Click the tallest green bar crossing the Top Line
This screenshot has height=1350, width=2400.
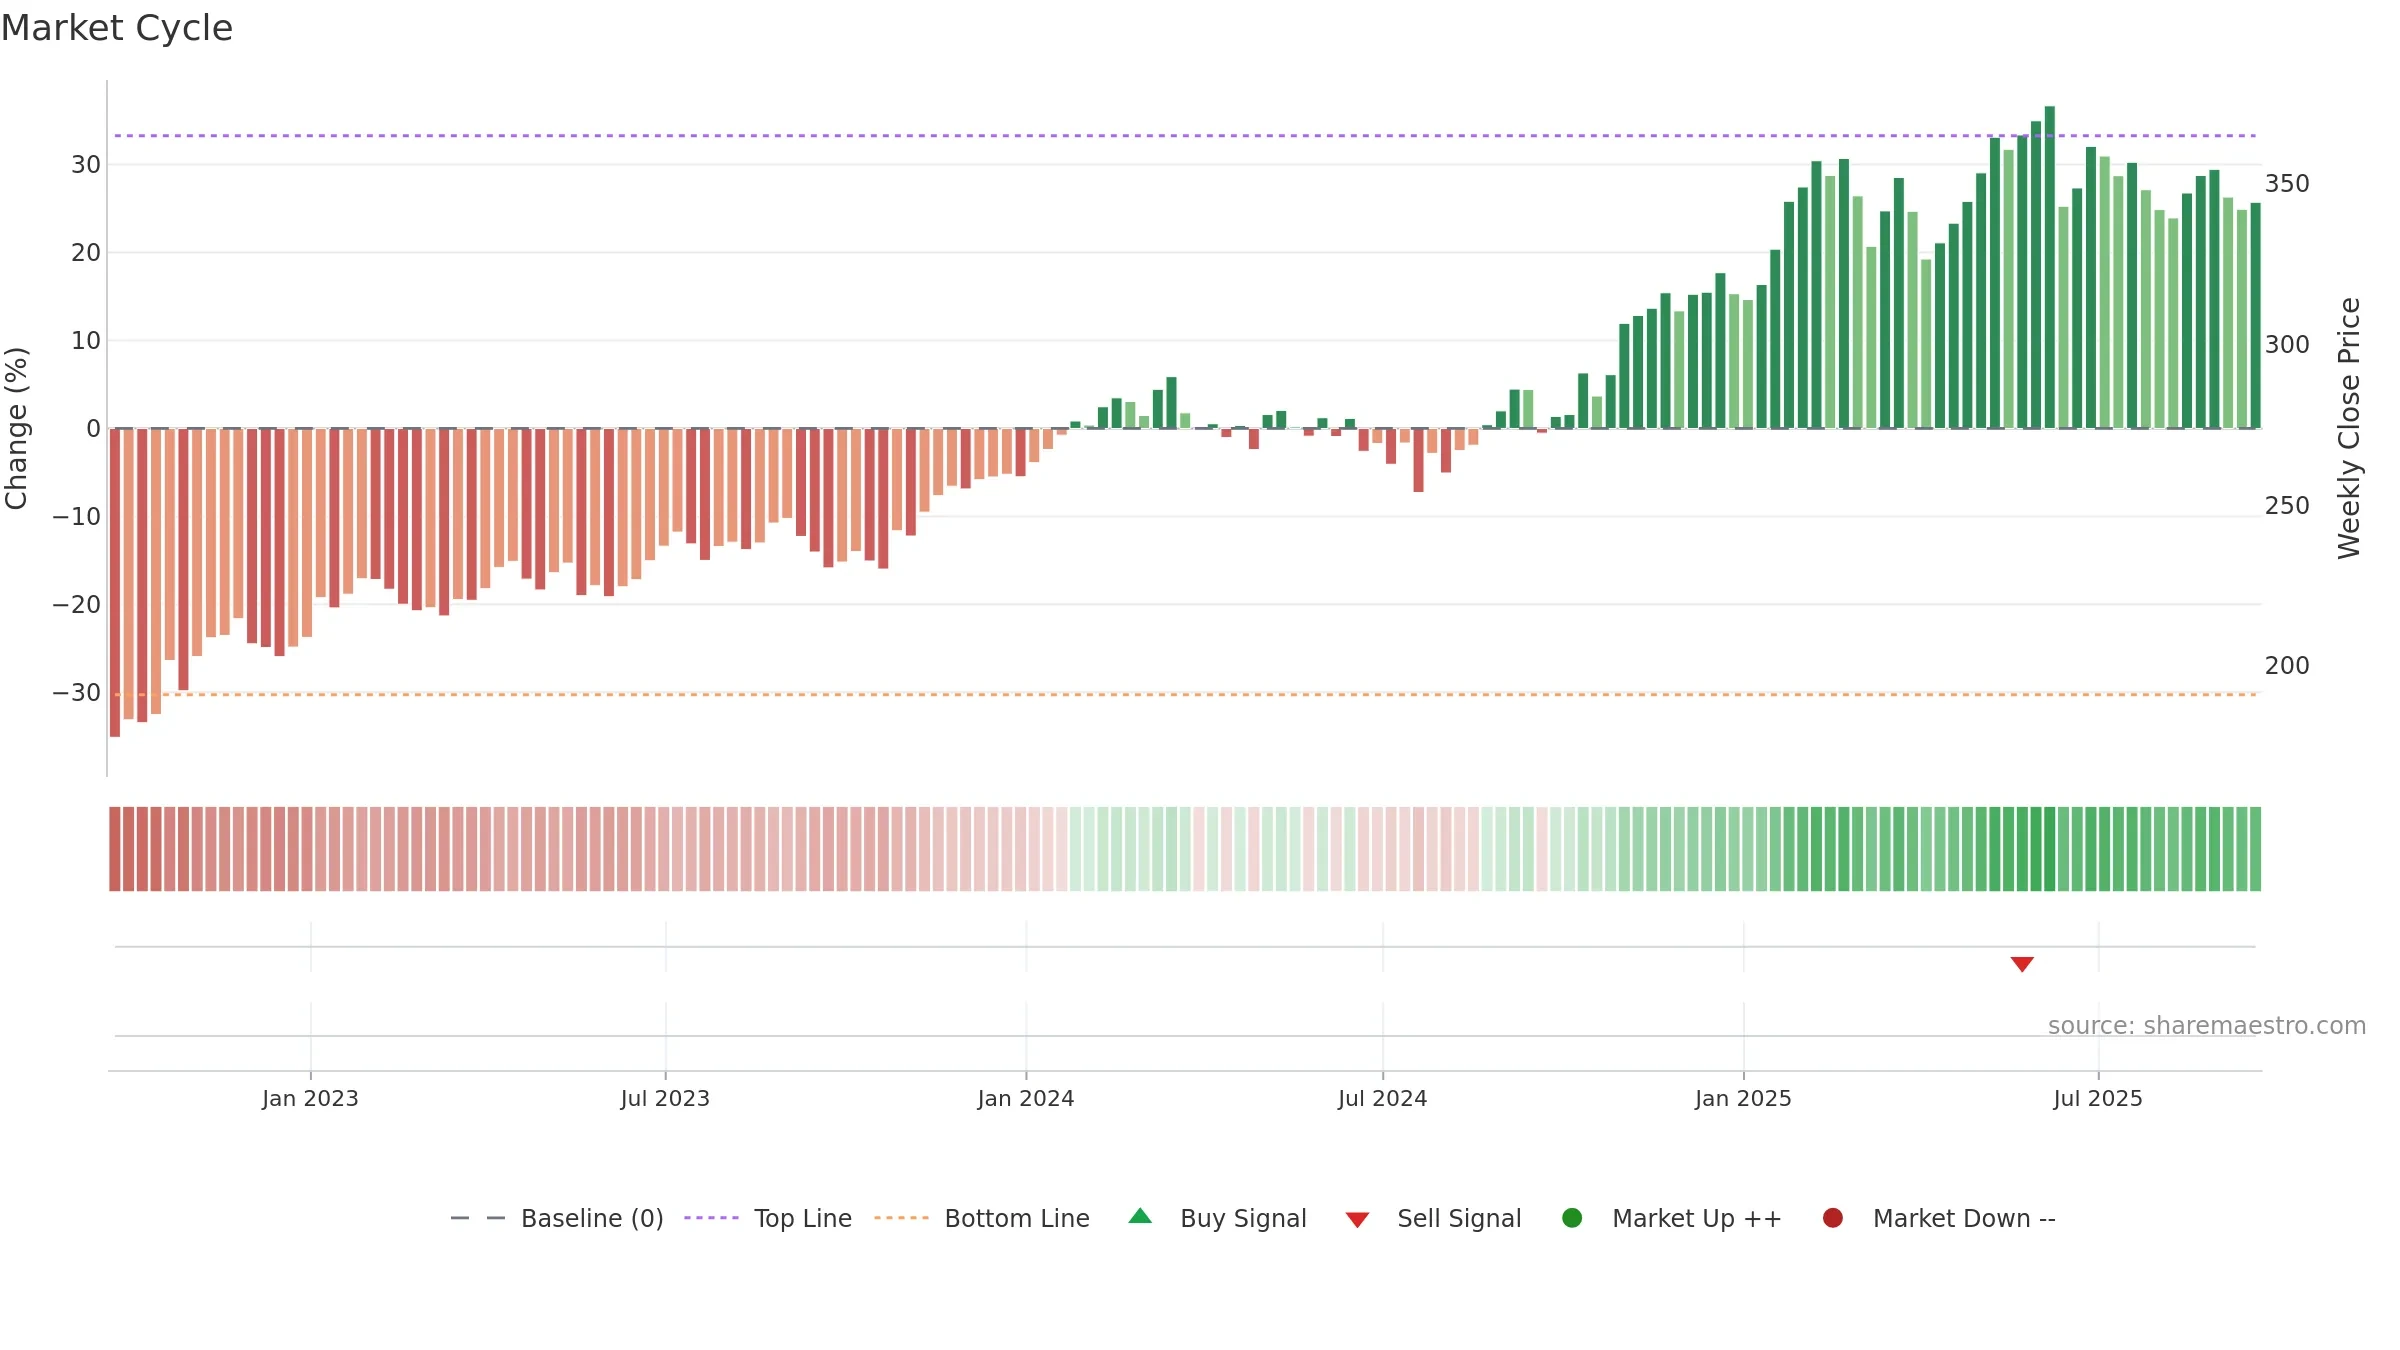pyautogui.click(x=2050, y=267)
